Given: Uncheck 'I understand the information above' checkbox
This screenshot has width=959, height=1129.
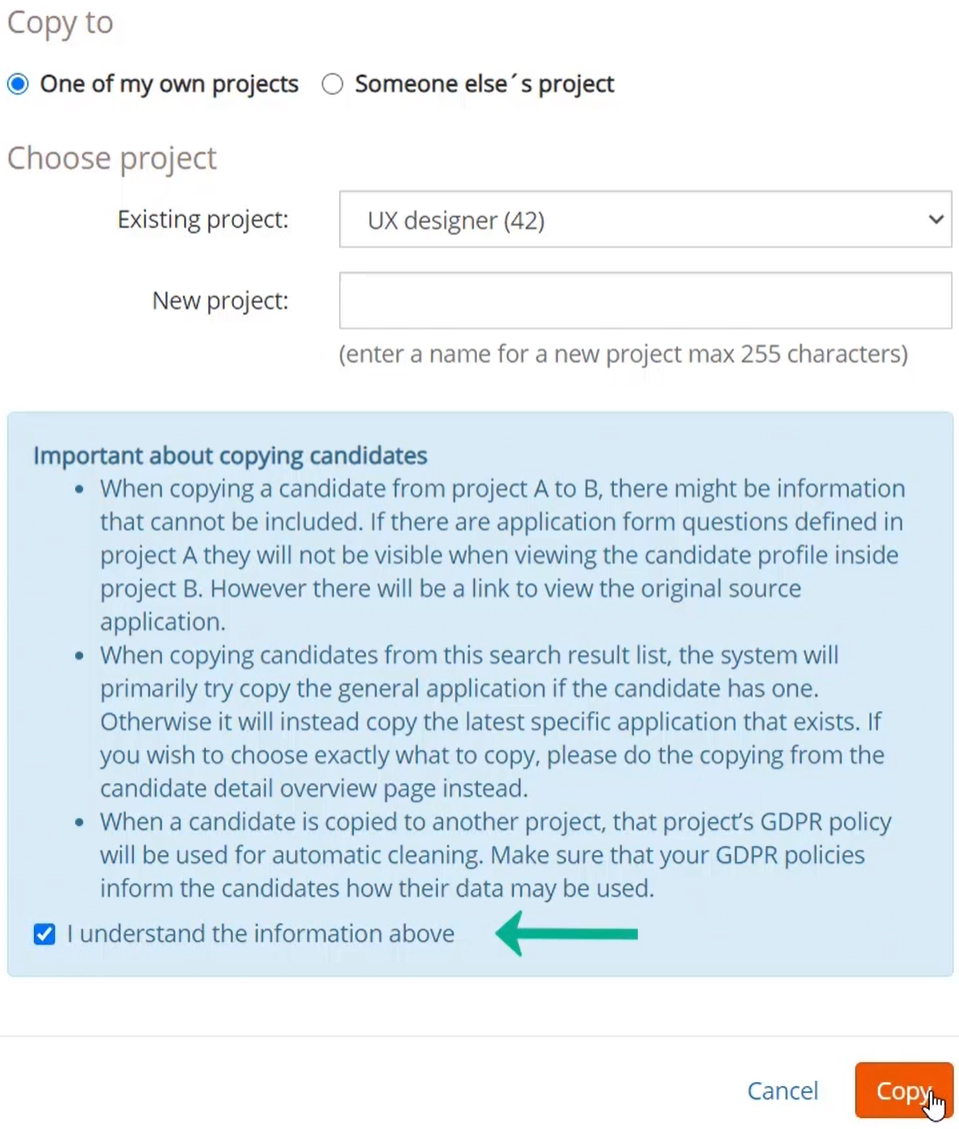Looking at the screenshot, I should pyautogui.click(x=44, y=935).
